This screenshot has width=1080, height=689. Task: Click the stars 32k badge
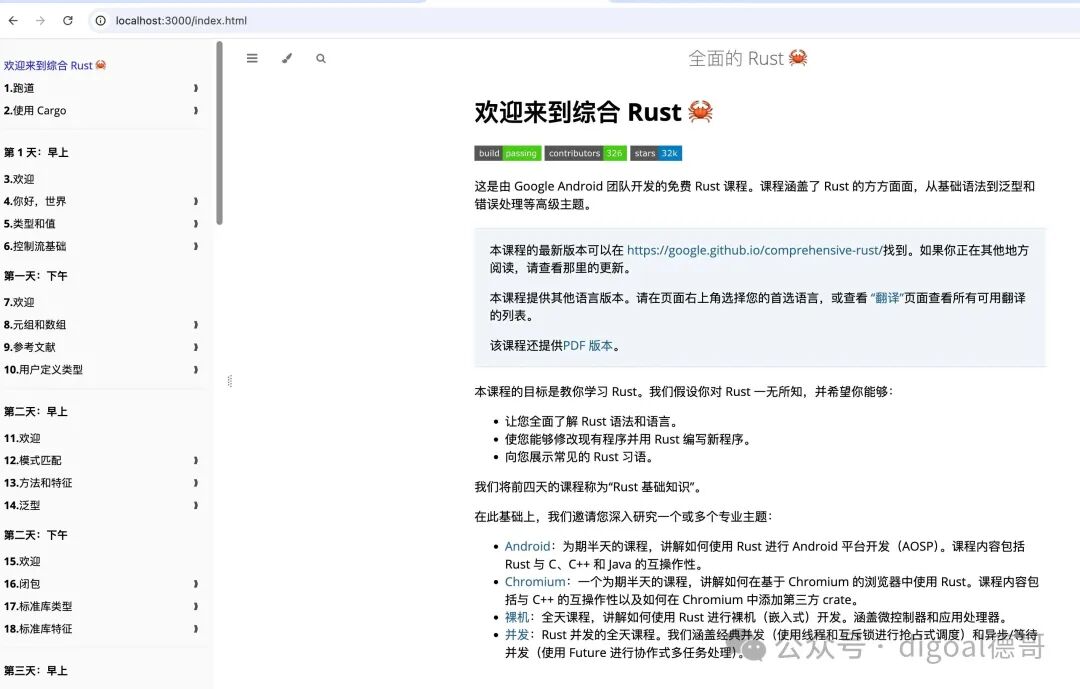coord(656,153)
